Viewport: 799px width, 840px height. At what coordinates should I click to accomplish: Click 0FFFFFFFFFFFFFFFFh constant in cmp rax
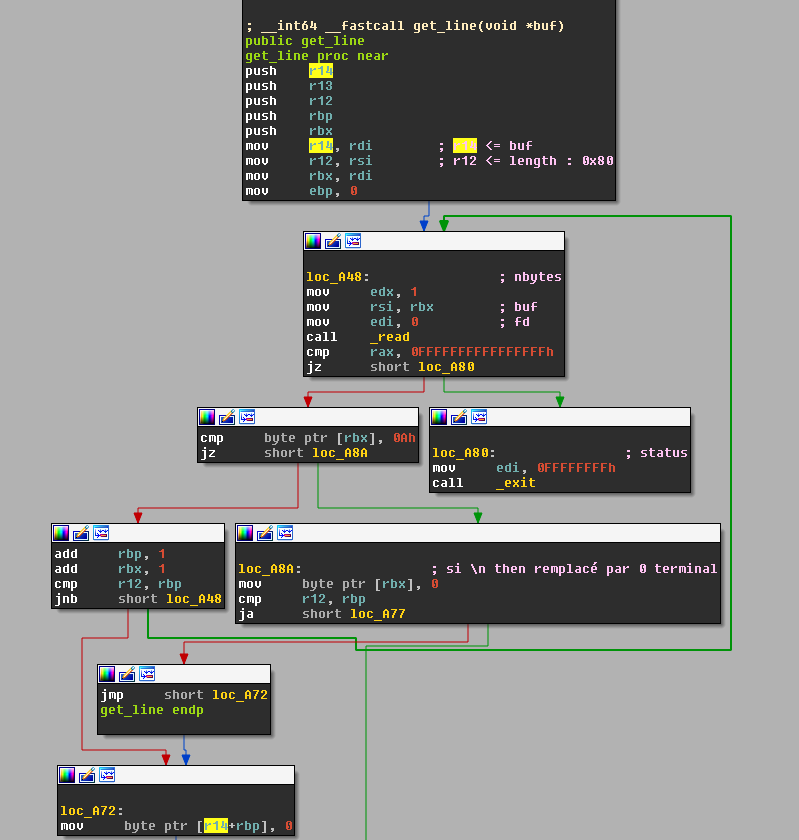[x=482, y=352]
